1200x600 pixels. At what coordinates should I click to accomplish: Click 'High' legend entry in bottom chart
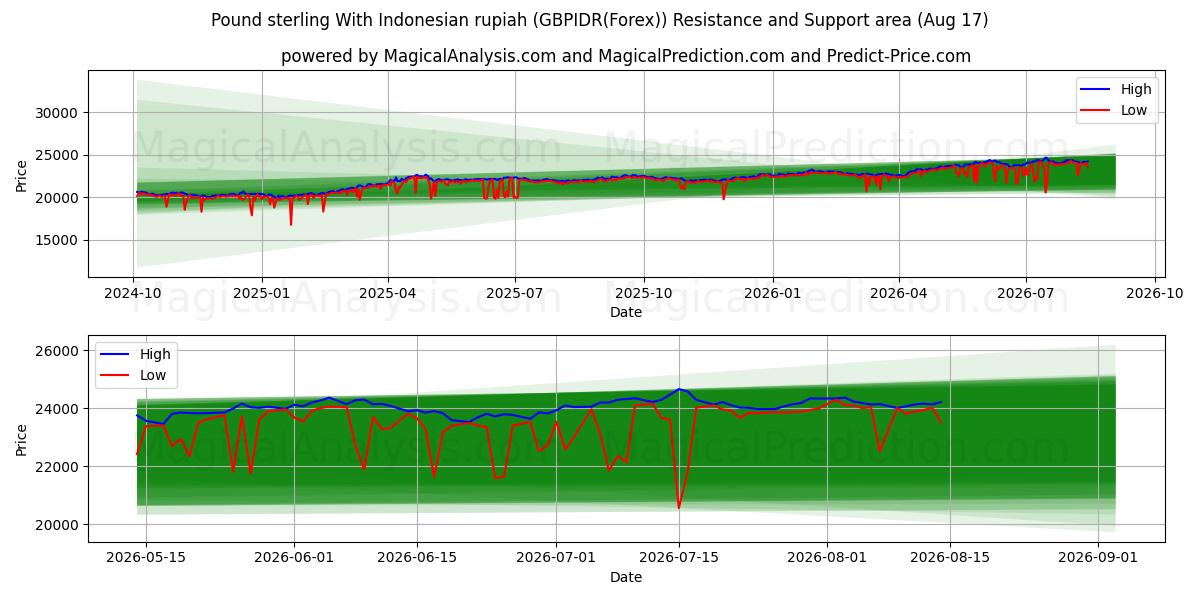pos(155,354)
